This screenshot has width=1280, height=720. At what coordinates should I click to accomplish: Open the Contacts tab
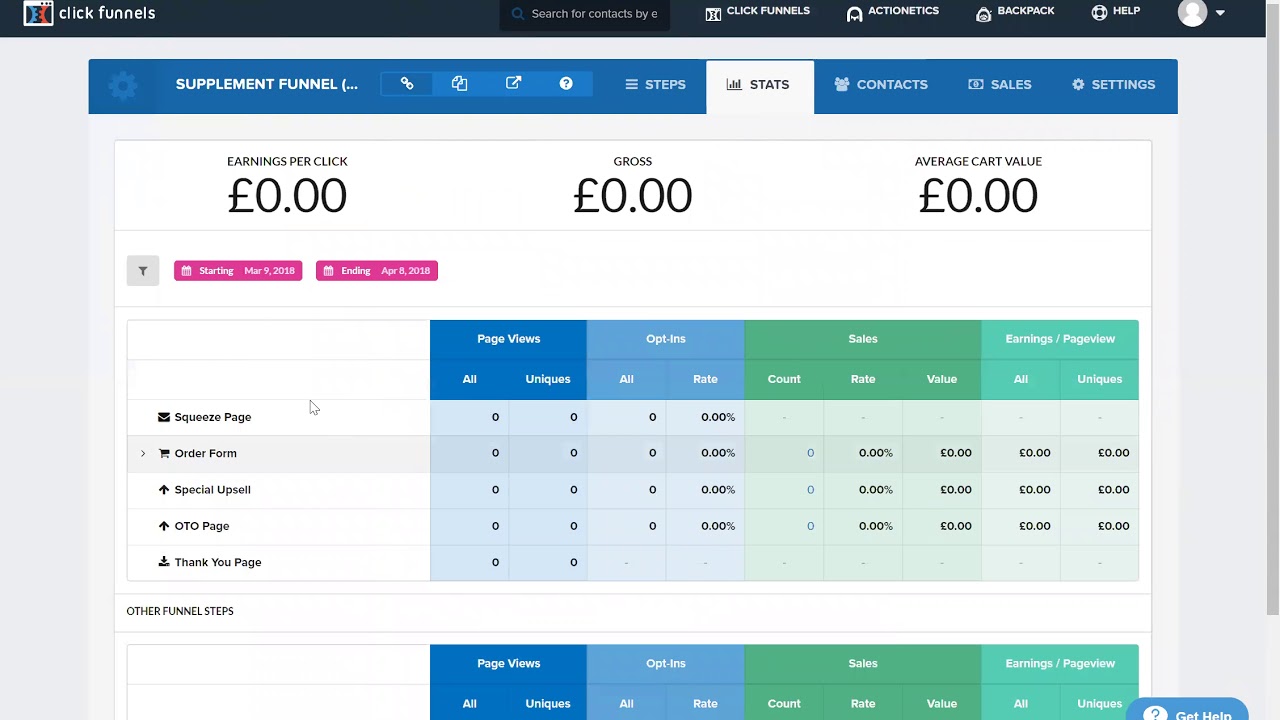tap(881, 85)
